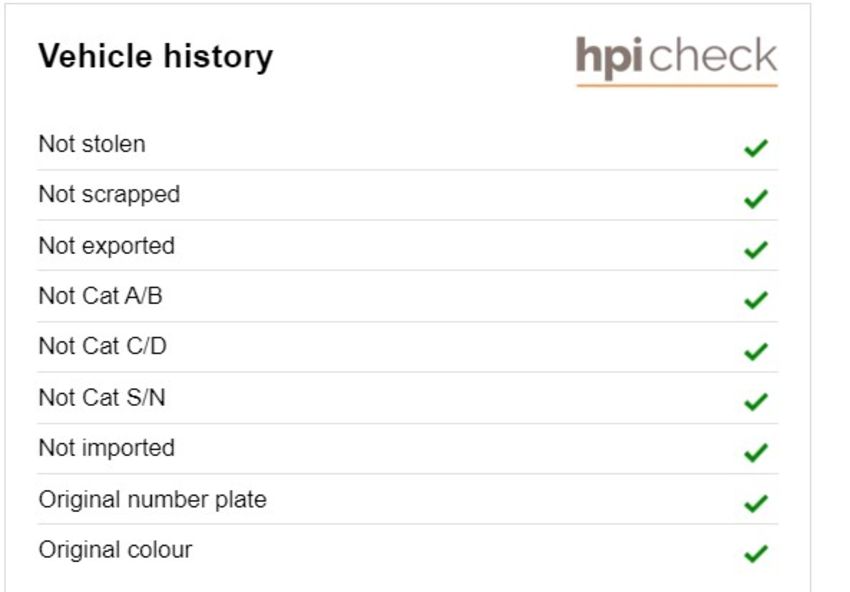Click the Not Cat C/D label
This screenshot has height=592, width=850.
pos(102,346)
